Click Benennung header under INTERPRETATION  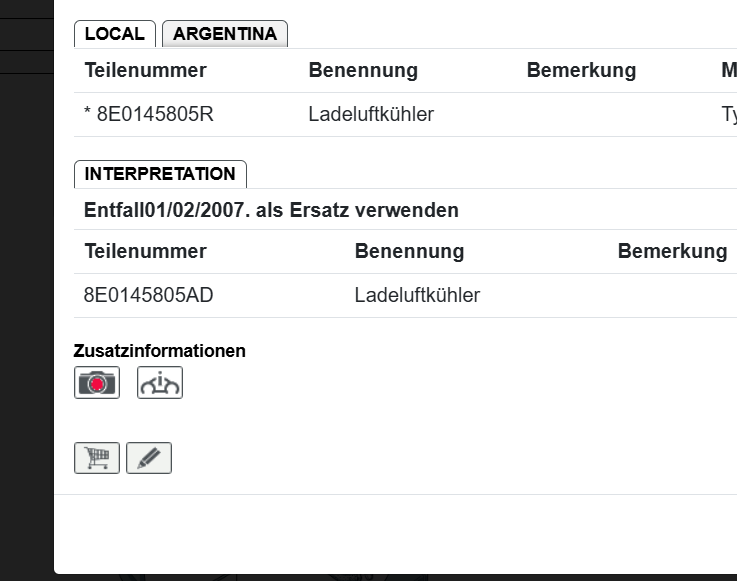[x=409, y=251]
